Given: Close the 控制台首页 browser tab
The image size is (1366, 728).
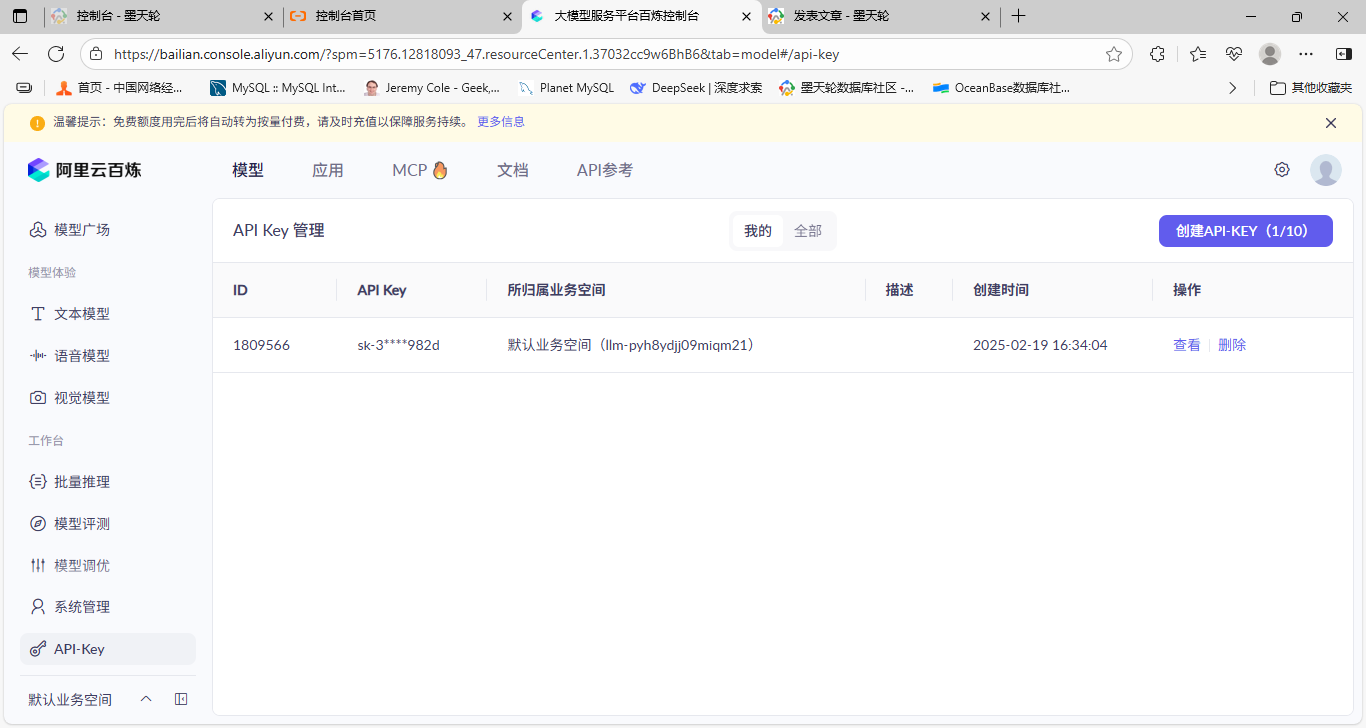Looking at the screenshot, I should [507, 16].
